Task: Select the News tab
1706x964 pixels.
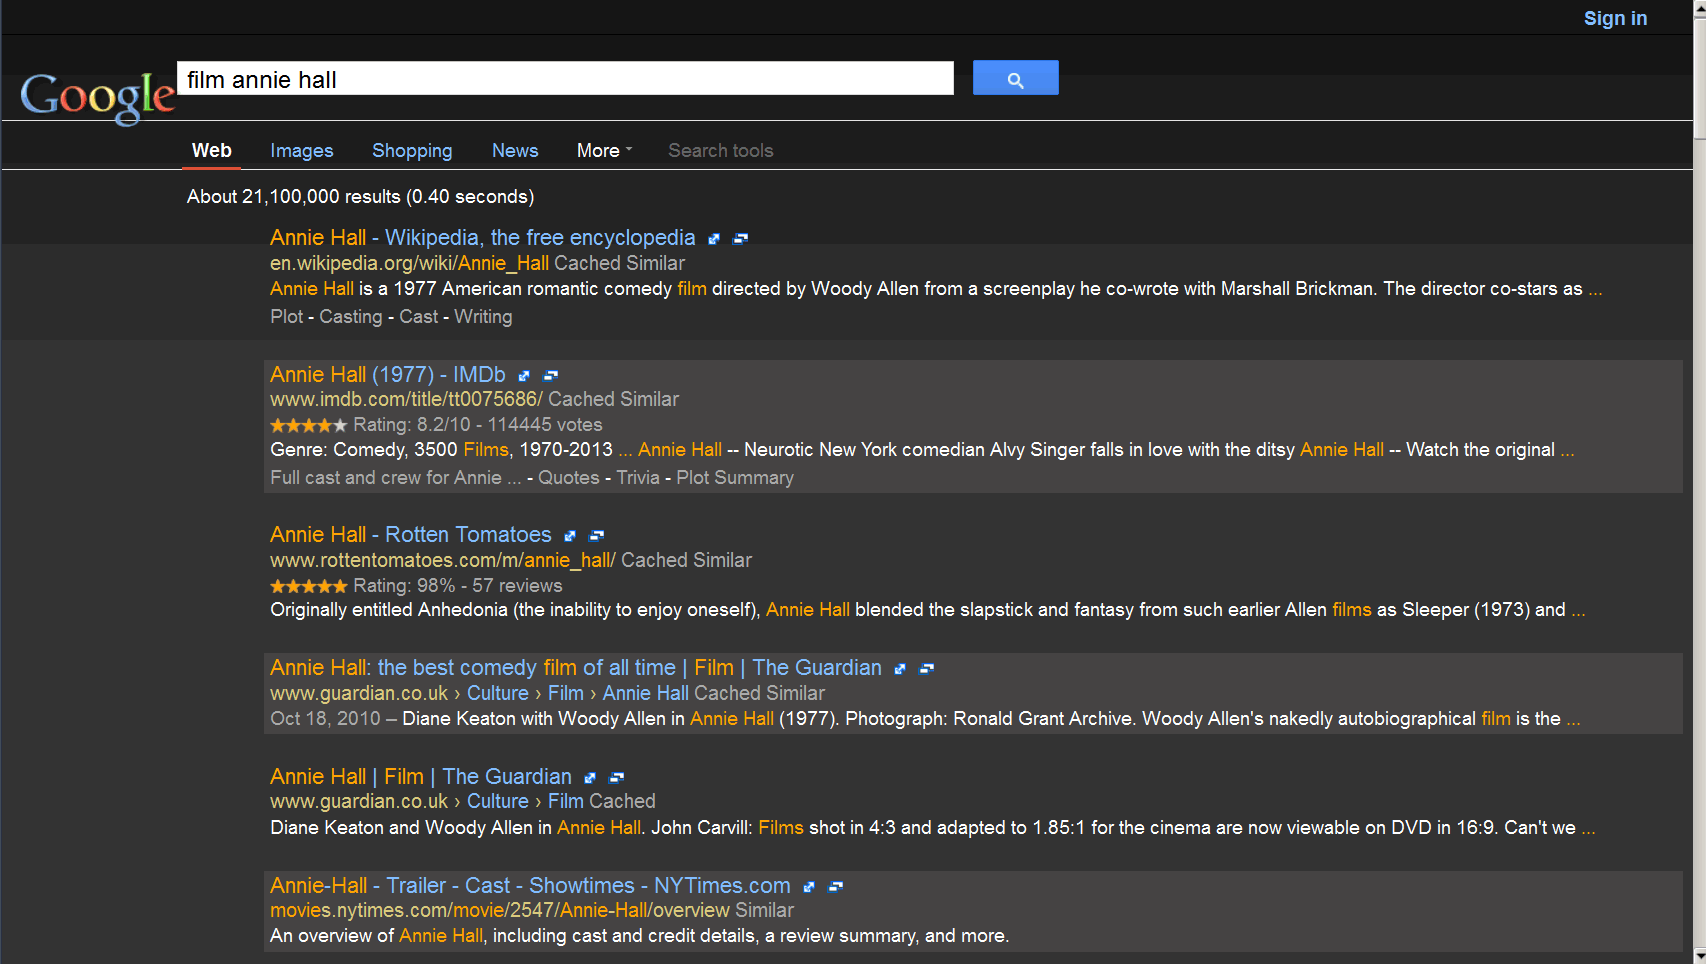Action: [515, 150]
